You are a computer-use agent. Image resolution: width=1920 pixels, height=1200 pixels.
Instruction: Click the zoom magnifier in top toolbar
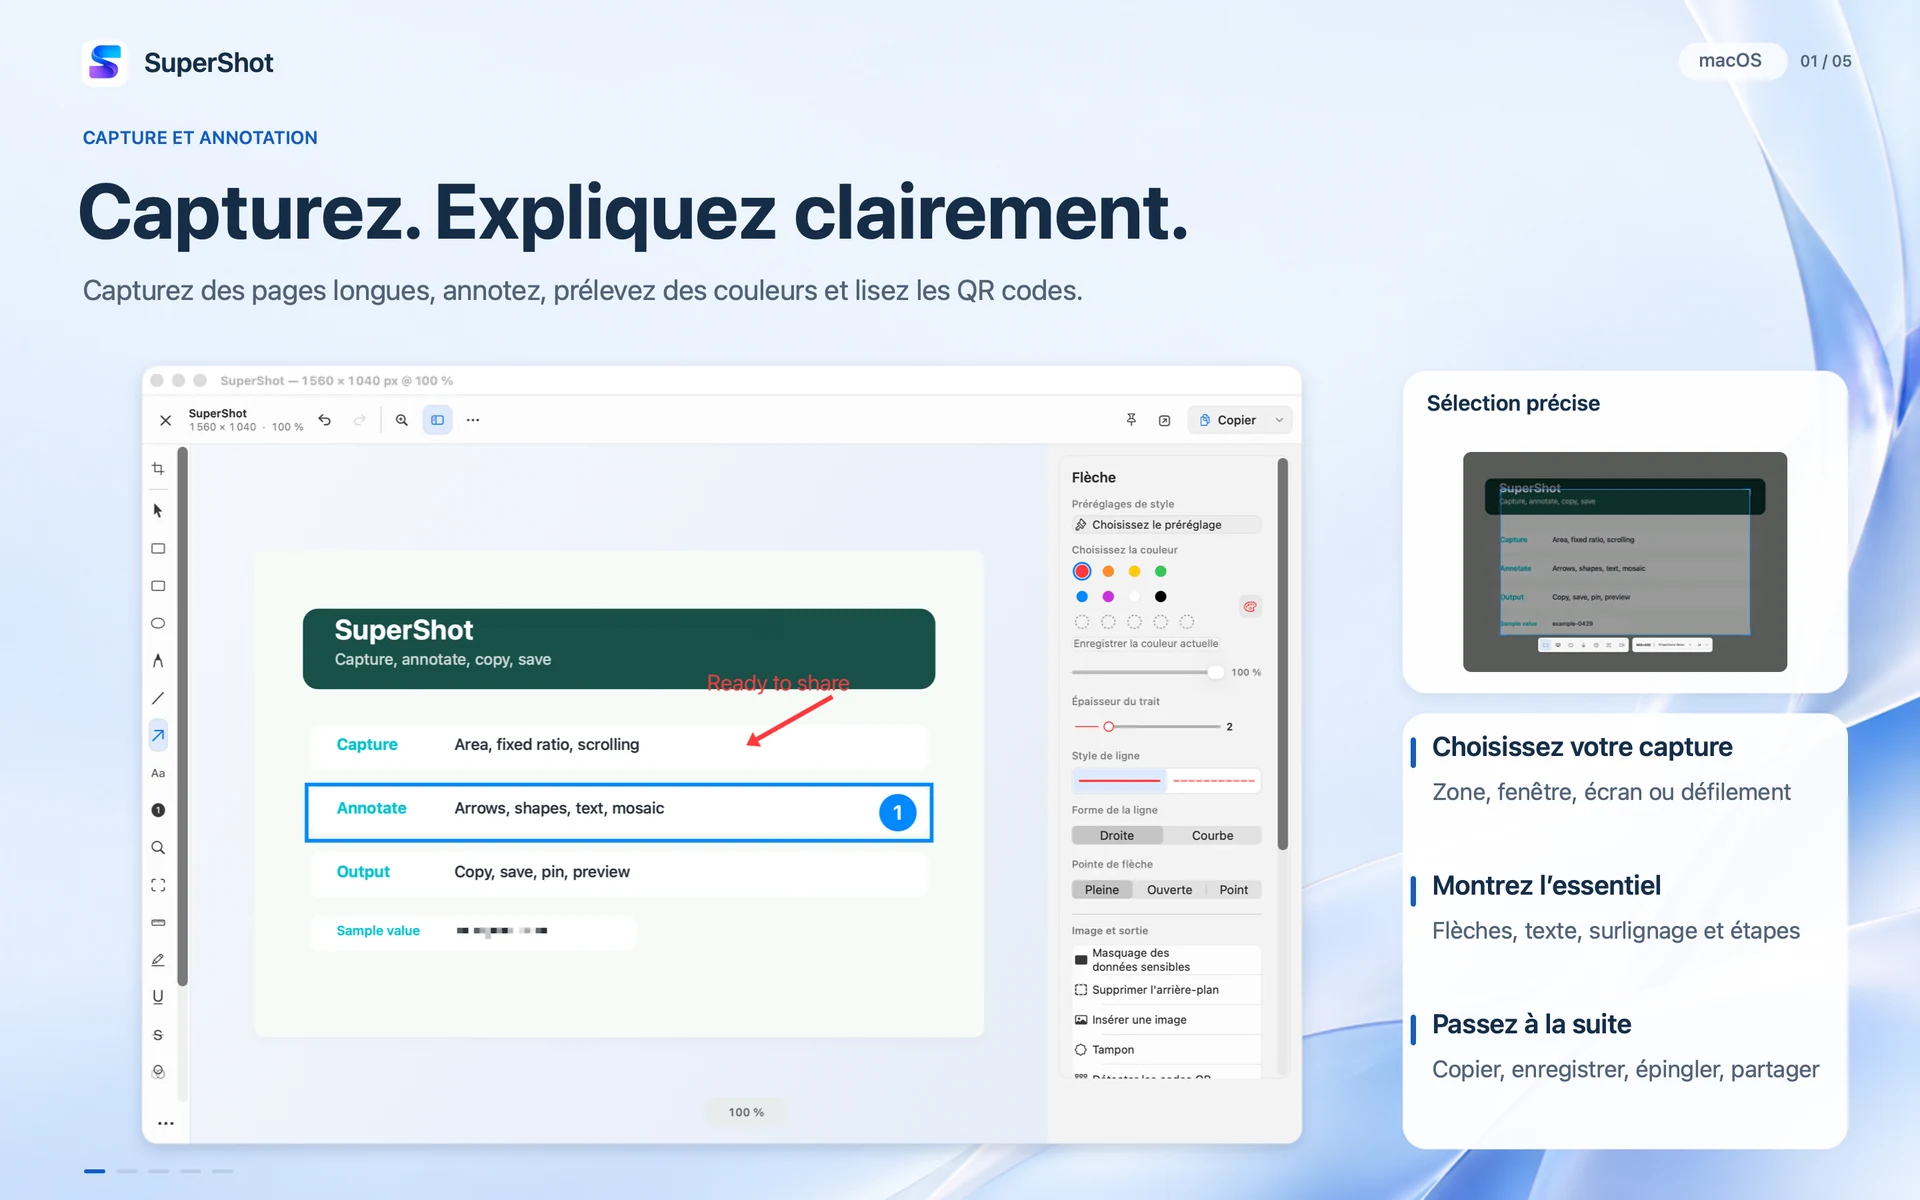tap(402, 420)
